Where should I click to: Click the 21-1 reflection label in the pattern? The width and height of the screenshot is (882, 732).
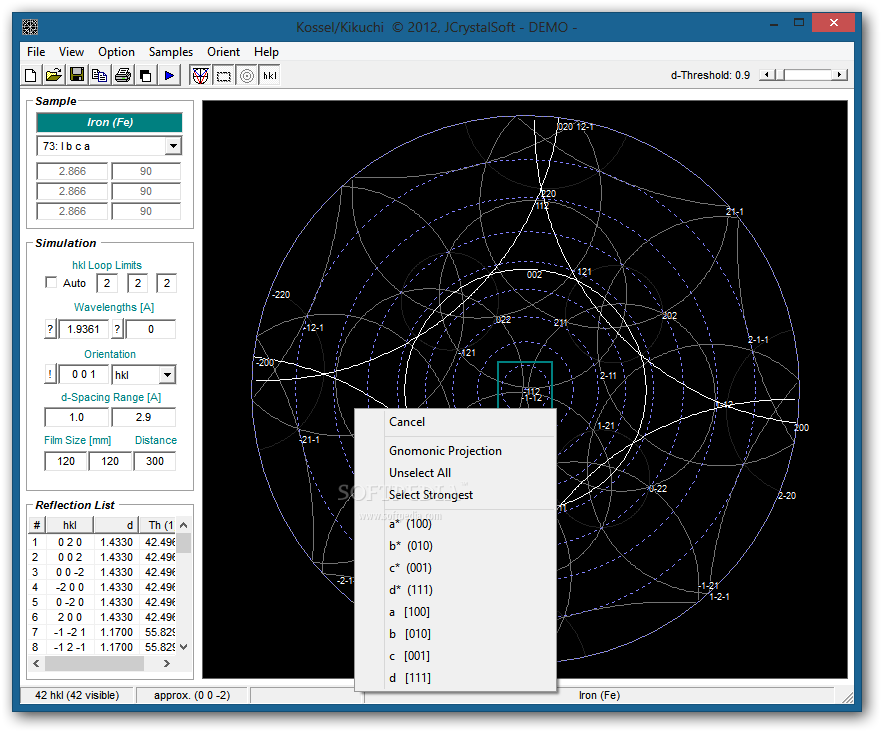[735, 212]
